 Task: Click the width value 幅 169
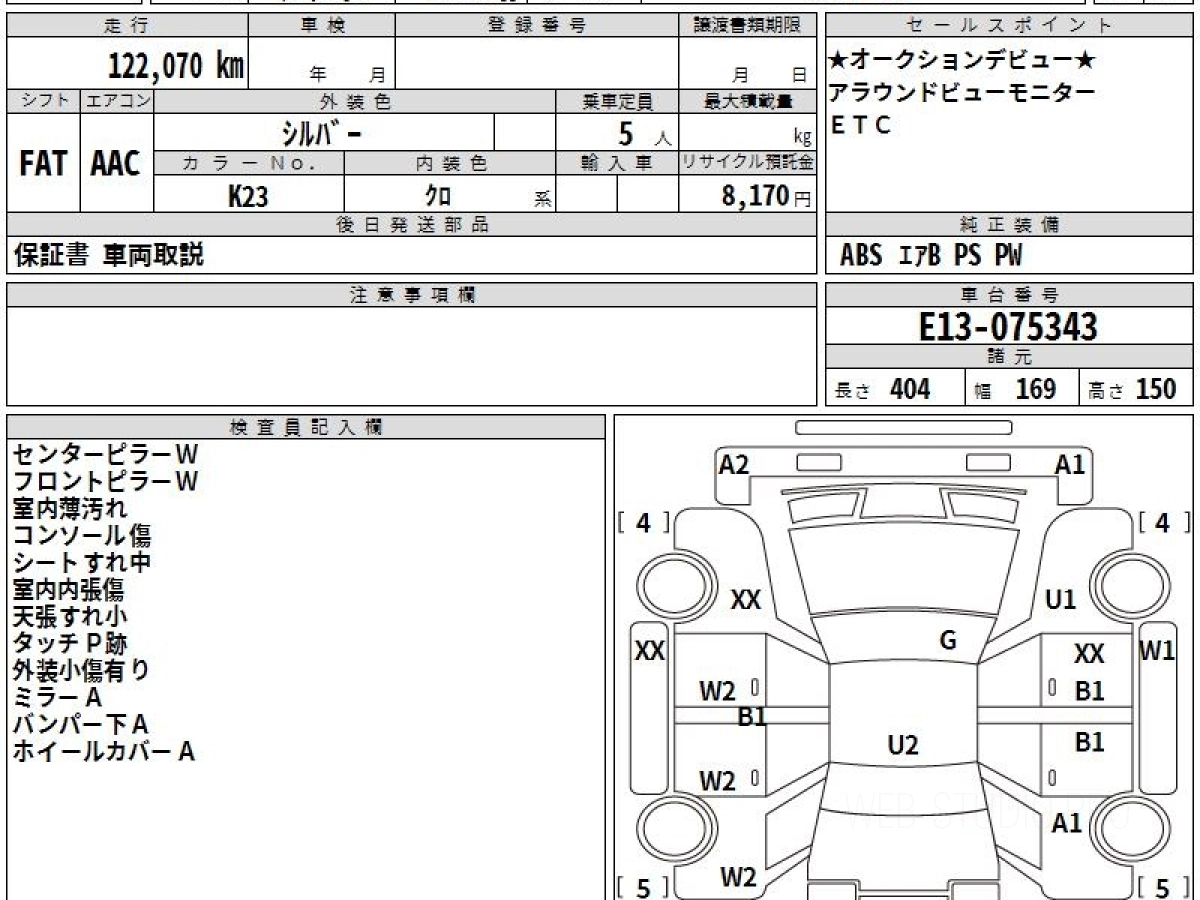coord(1016,389)
